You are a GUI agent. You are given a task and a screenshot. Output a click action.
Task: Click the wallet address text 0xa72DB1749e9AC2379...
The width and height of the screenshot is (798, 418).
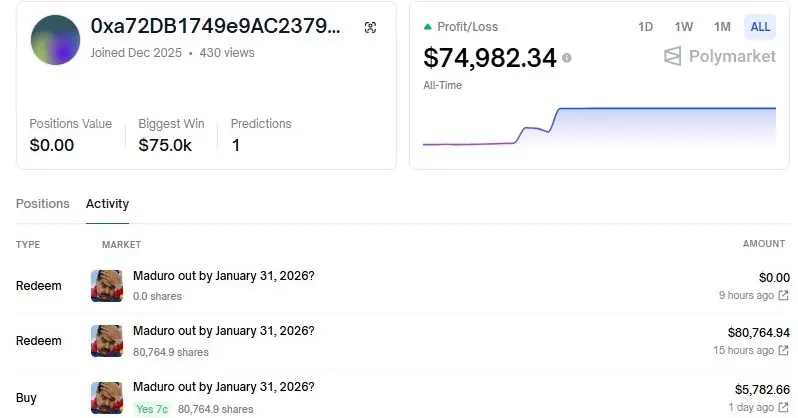point(215,27)
